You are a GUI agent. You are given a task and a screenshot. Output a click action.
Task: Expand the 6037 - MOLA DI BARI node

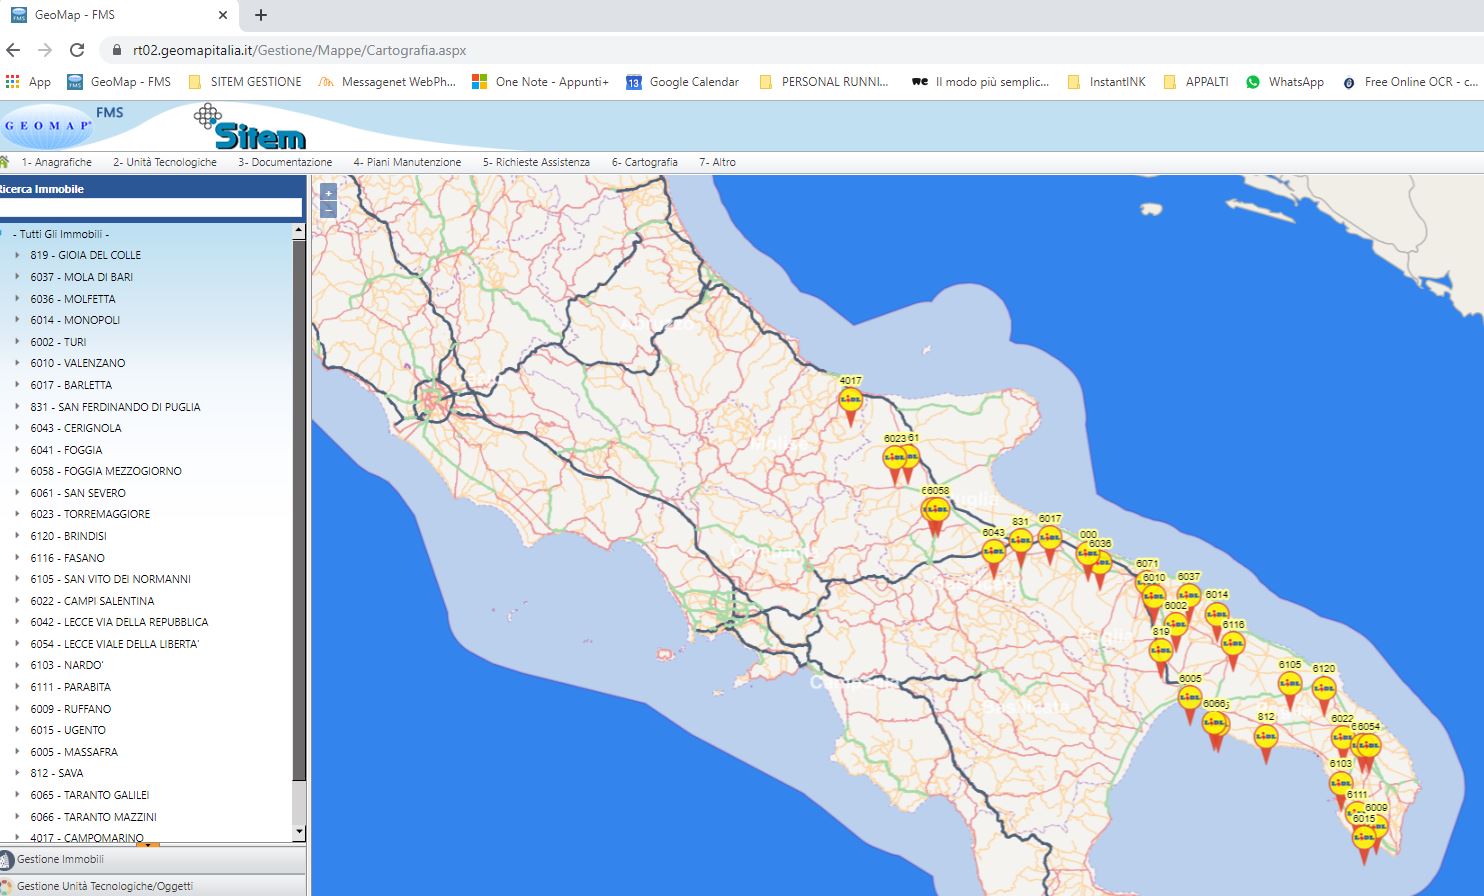[x=17, y=277]
